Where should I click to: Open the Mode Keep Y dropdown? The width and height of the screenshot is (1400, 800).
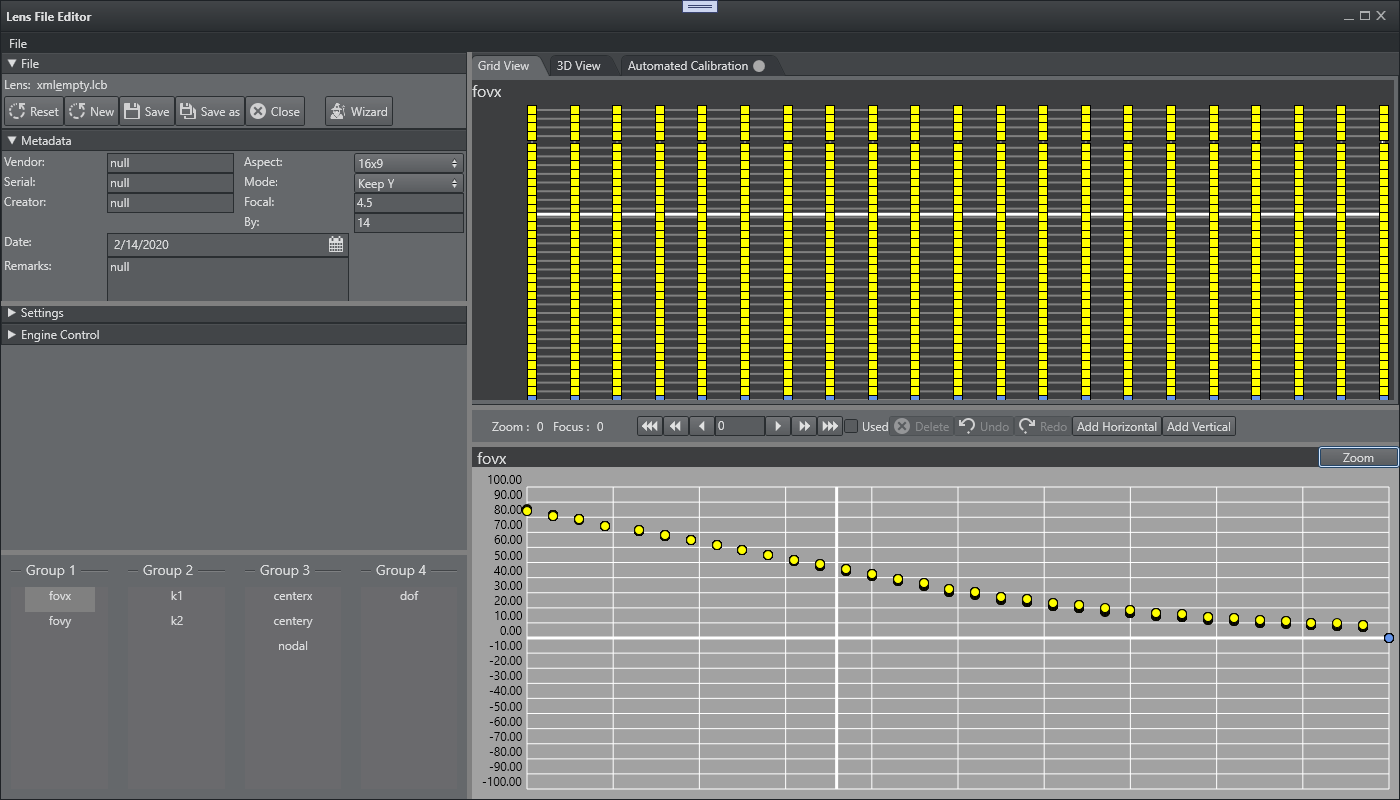pos(408,184)
